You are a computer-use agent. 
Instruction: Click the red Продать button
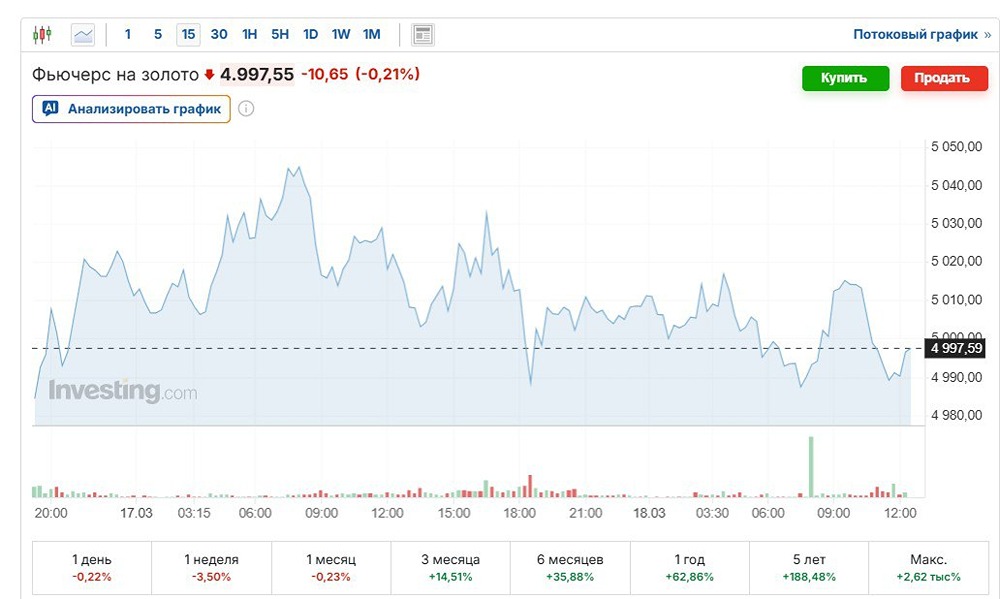coord(944,78)
